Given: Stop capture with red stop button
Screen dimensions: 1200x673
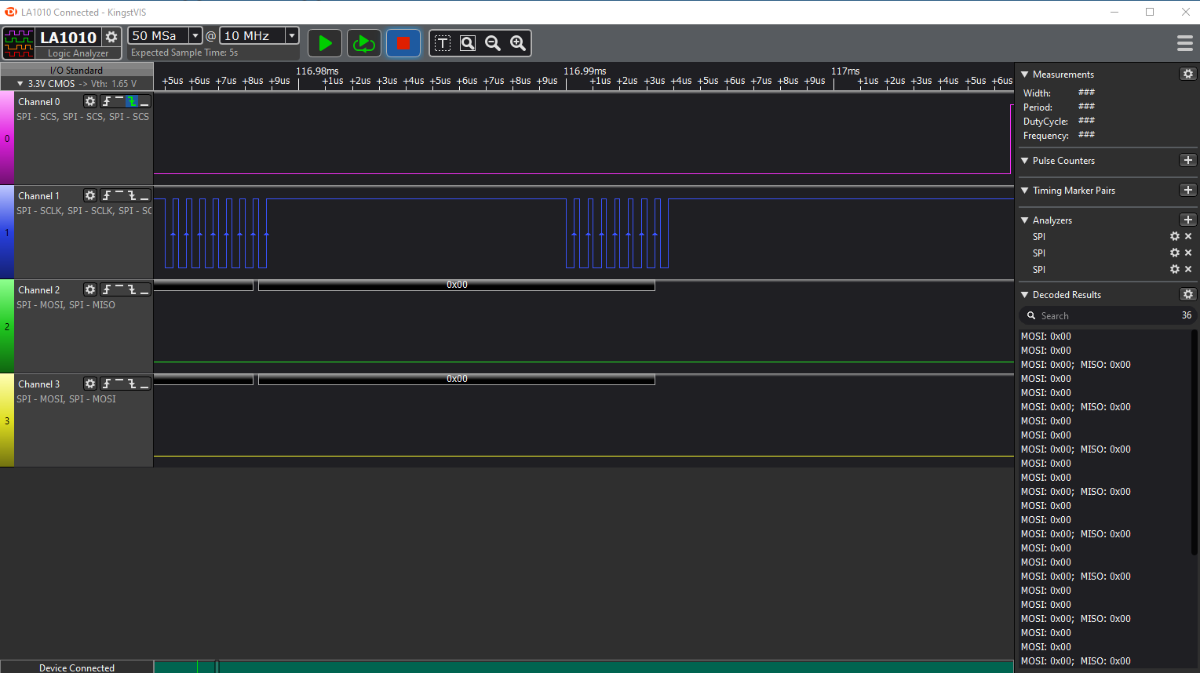Looking at the screenshot, I should (404, 43).
